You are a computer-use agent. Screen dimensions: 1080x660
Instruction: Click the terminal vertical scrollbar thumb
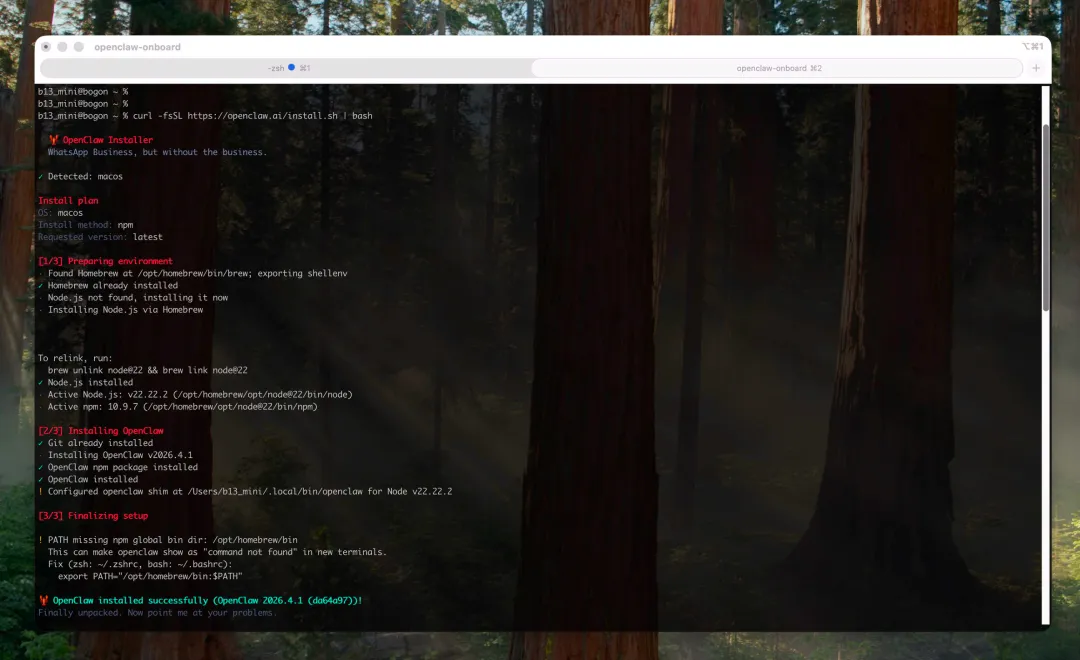click(1046, 217)
